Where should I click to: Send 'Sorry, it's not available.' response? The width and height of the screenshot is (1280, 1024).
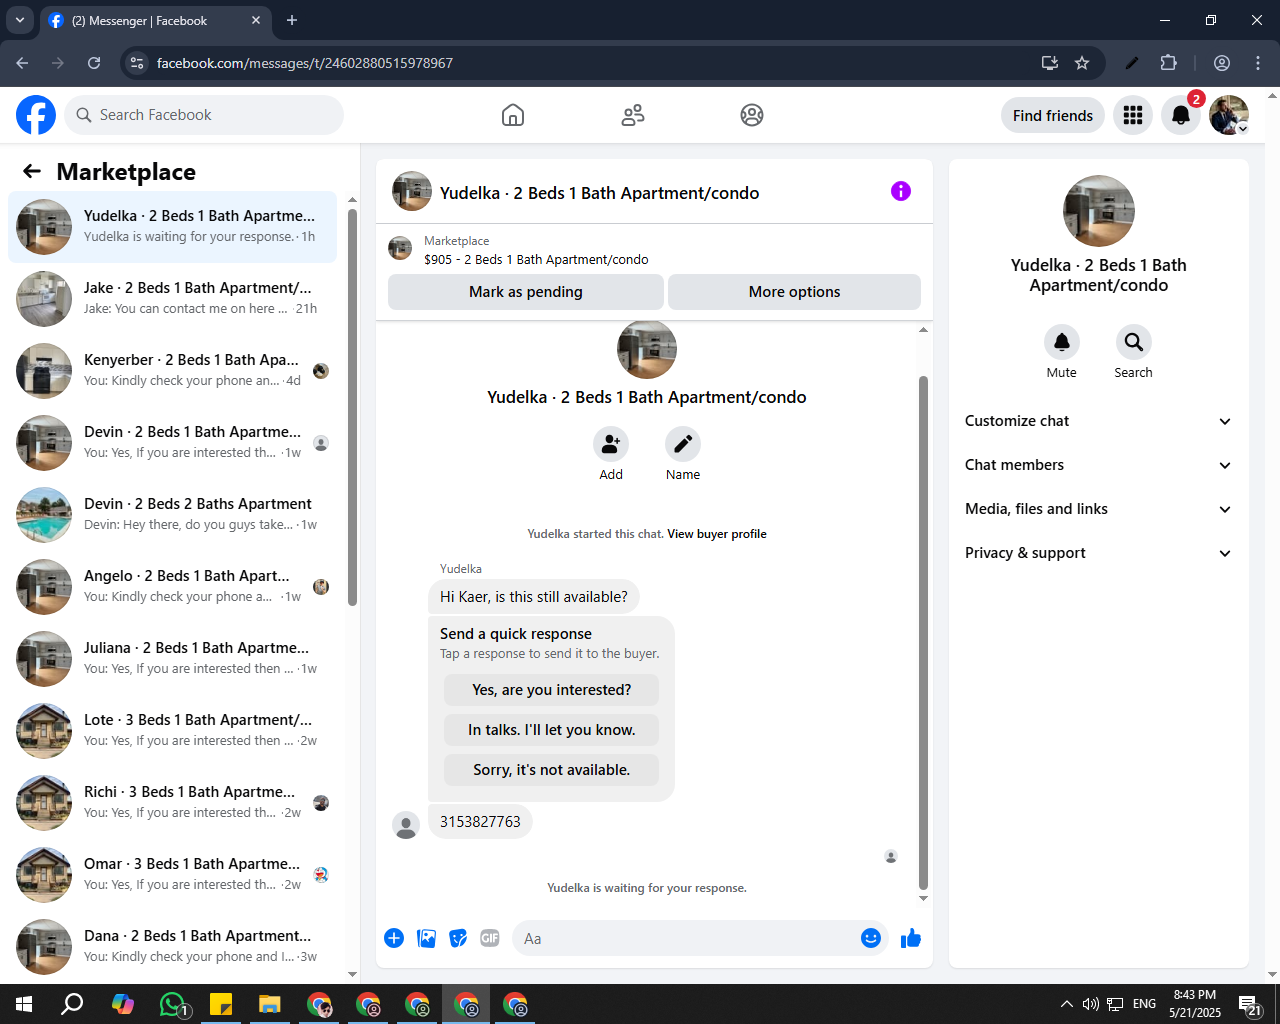[x=551, y=770]
